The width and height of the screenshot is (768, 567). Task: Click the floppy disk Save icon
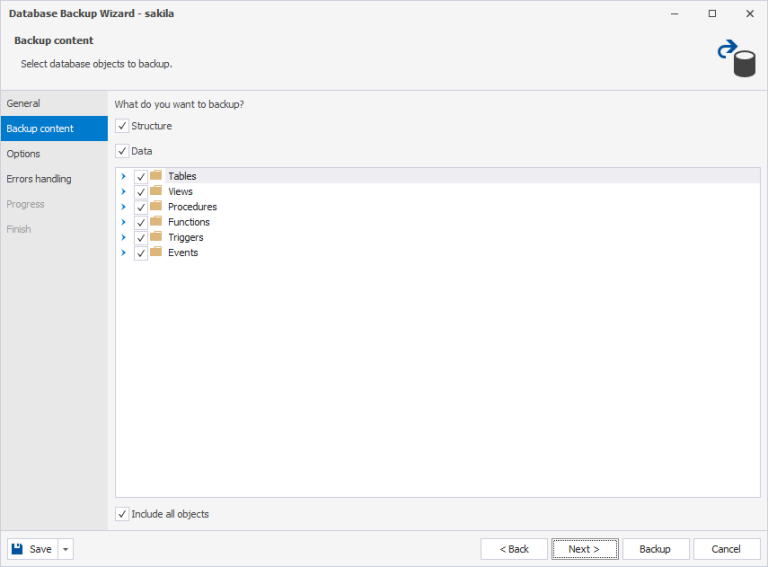click(20, 549)
